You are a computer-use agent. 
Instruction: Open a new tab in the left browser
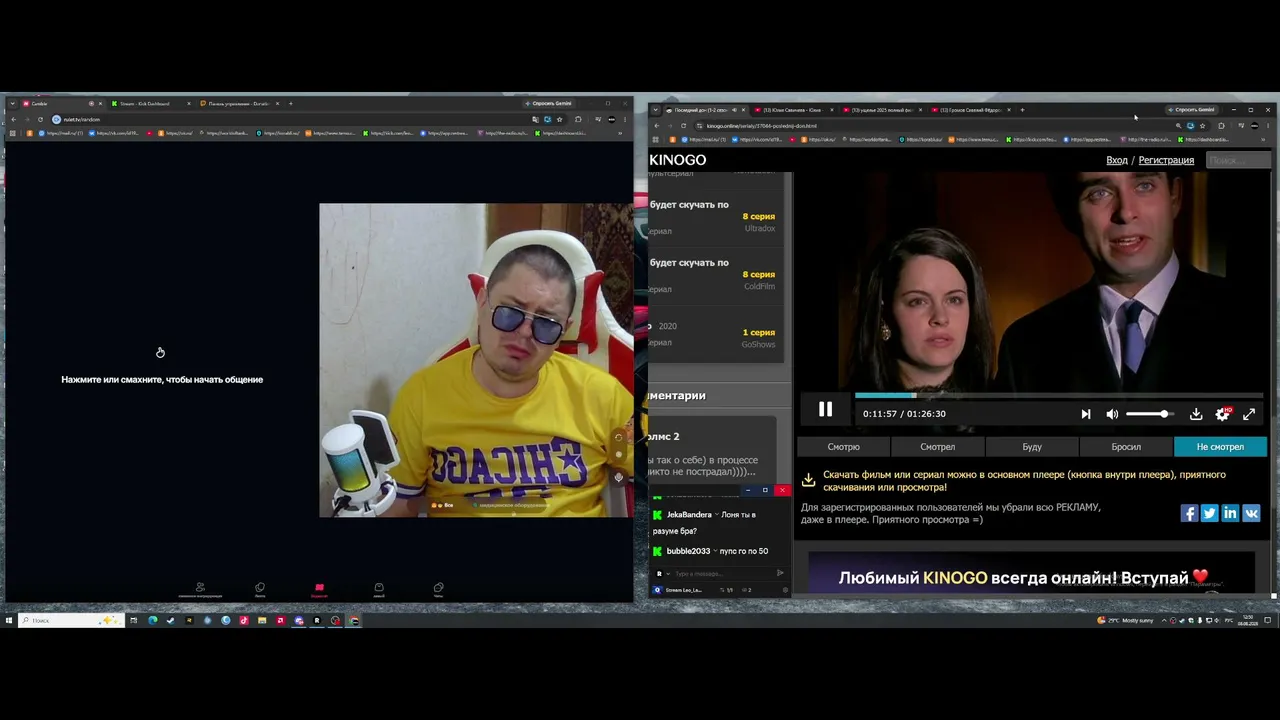[x=291, y=104]
